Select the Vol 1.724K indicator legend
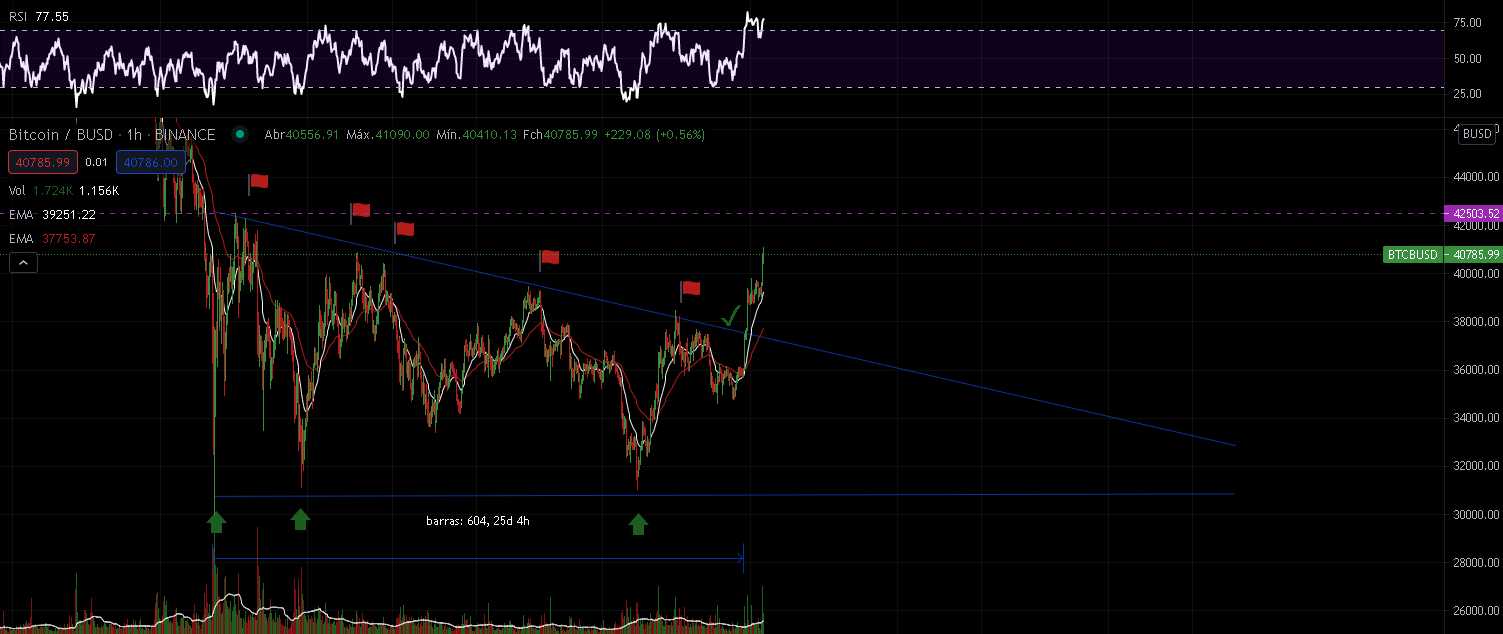 (x=64, y=190)
